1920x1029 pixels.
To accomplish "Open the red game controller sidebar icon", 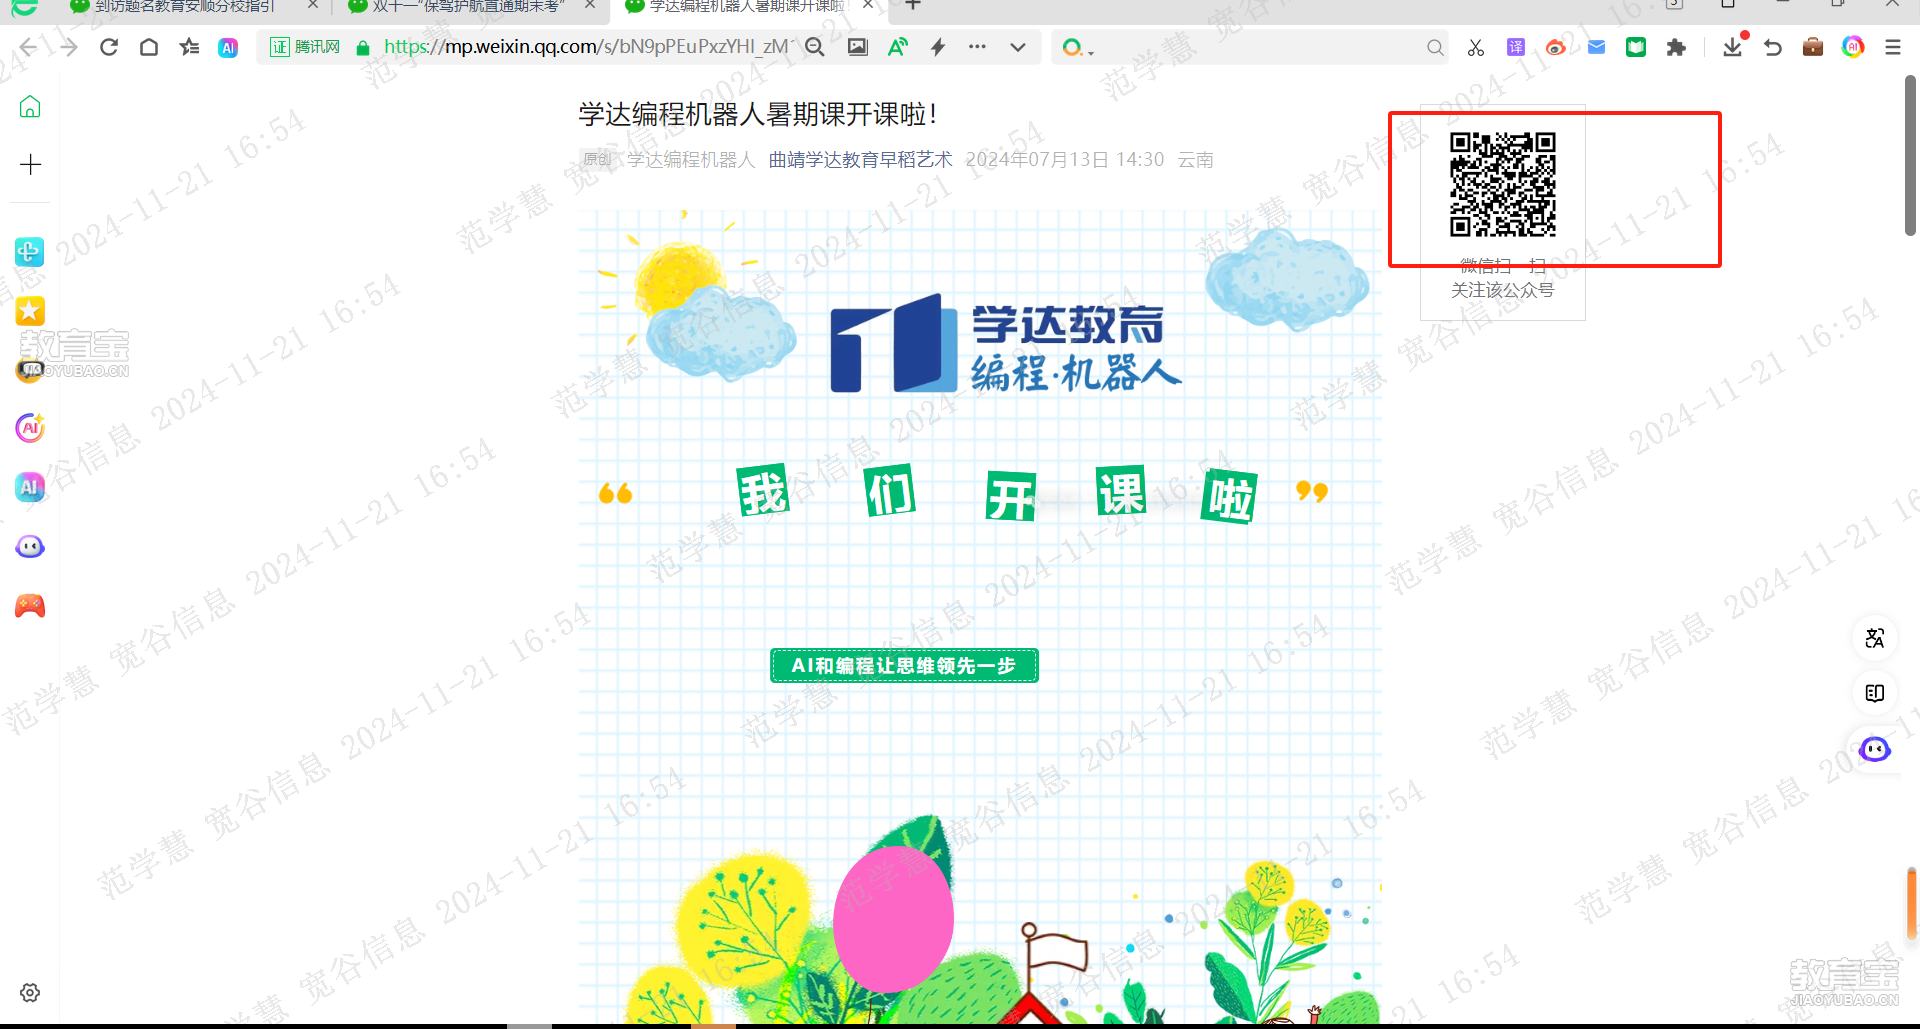I will pos(30,606).
